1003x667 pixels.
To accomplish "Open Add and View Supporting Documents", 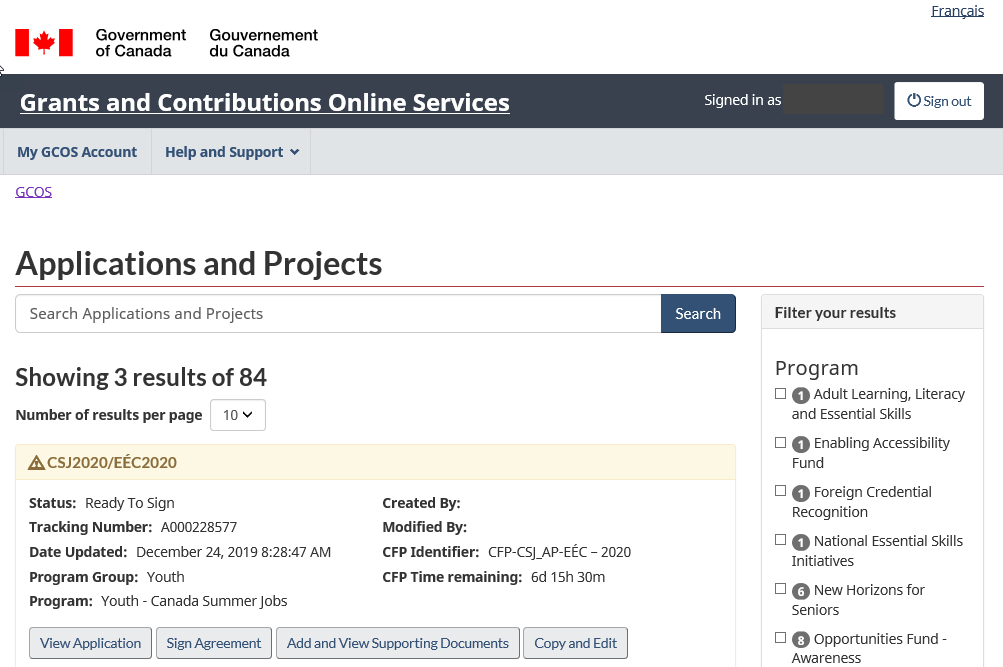I will [397, 643].
